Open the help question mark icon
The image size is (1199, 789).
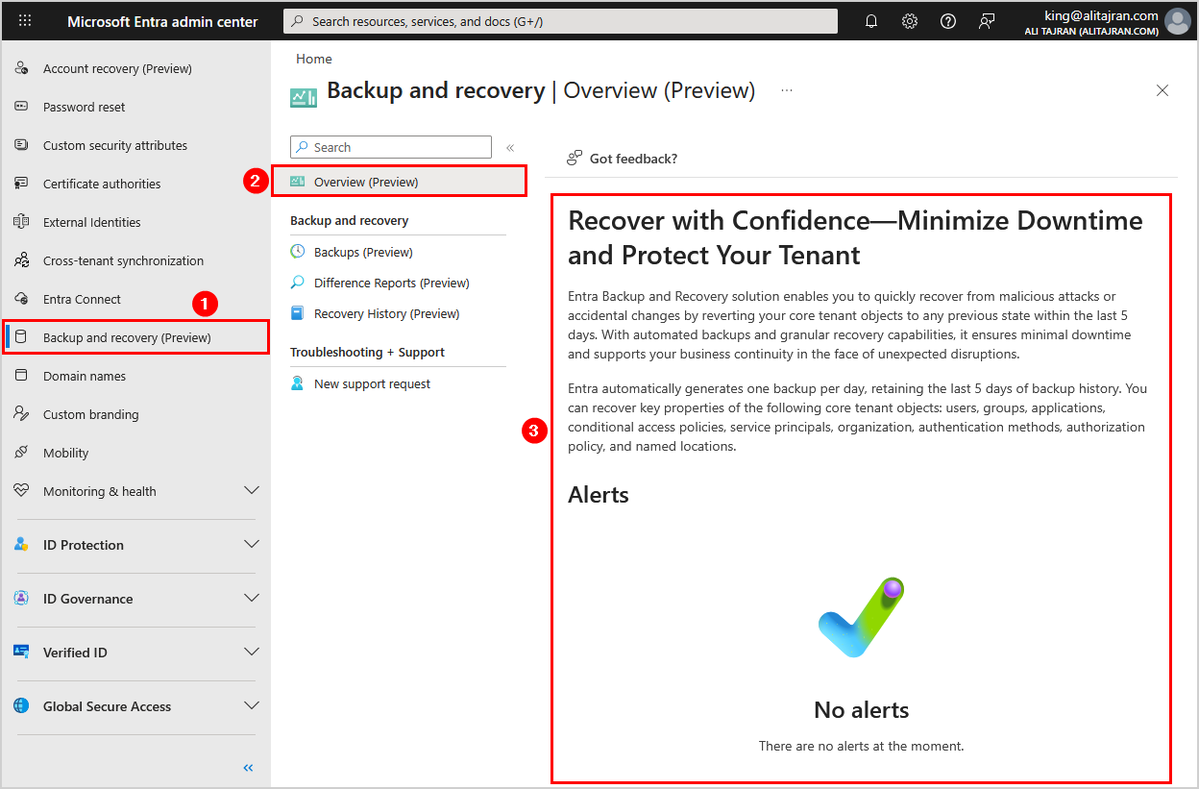pos(948,21)
